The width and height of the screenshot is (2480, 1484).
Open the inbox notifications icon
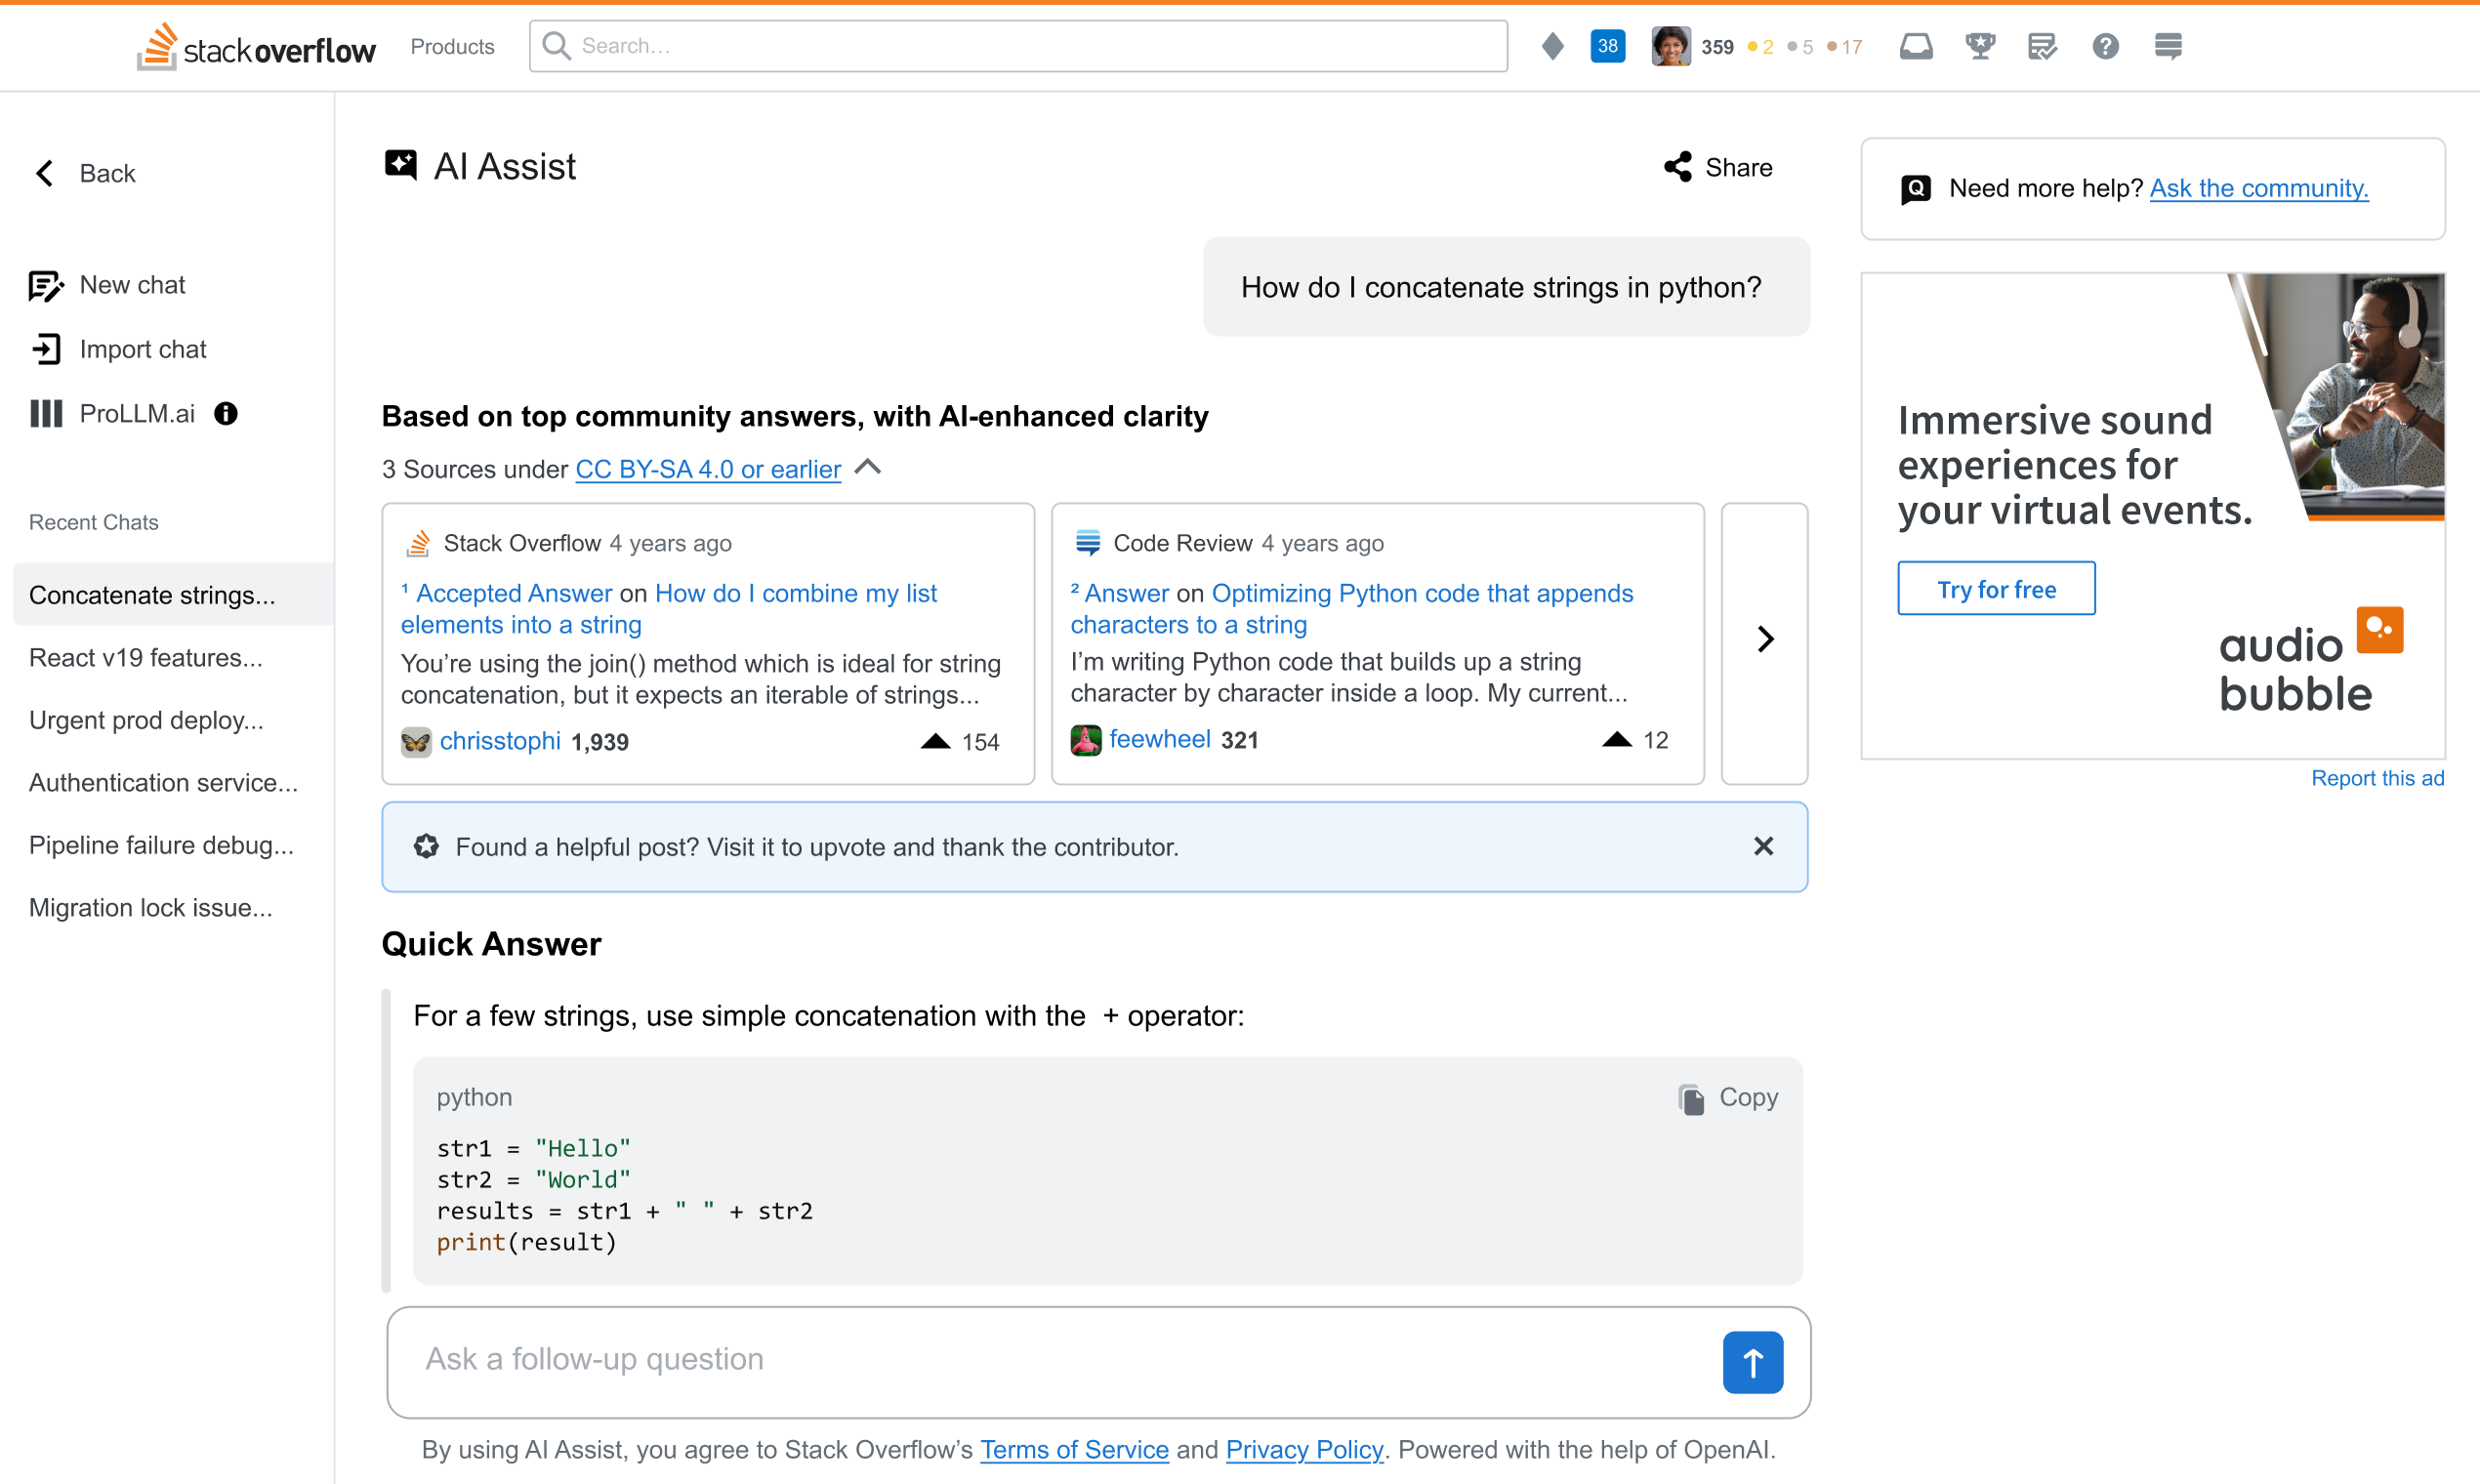(1917, 46)
